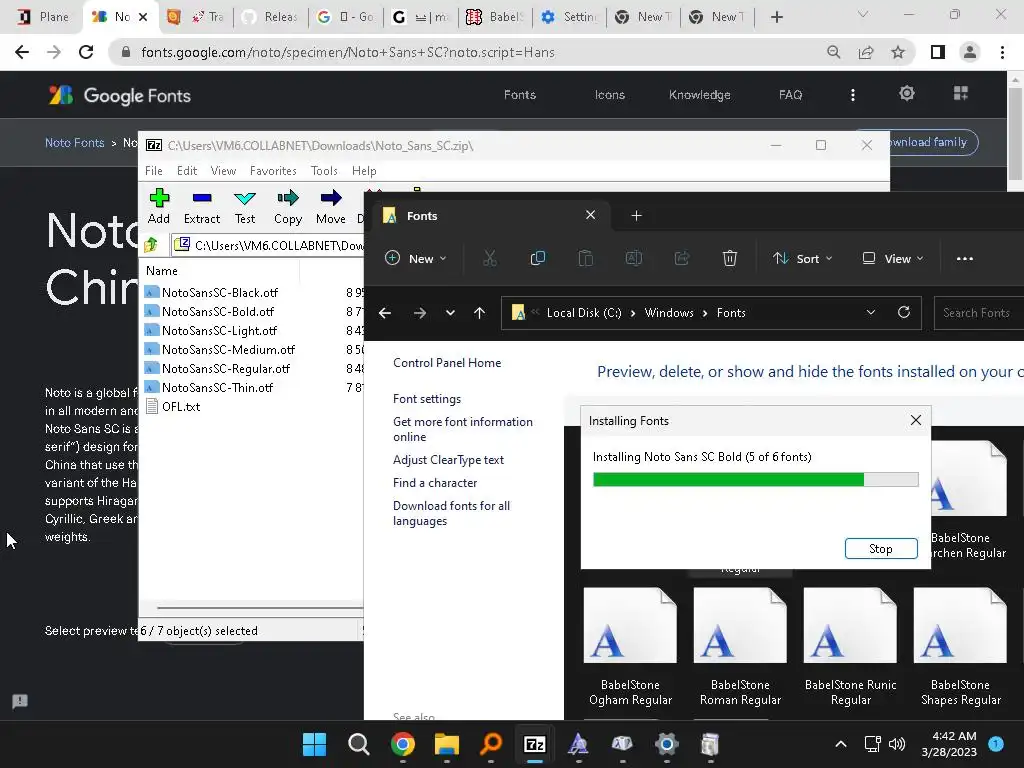Viewport: 1024px width, 768px height.
Task: Open the 7-Zip taskbar icon
Action: 535,744
